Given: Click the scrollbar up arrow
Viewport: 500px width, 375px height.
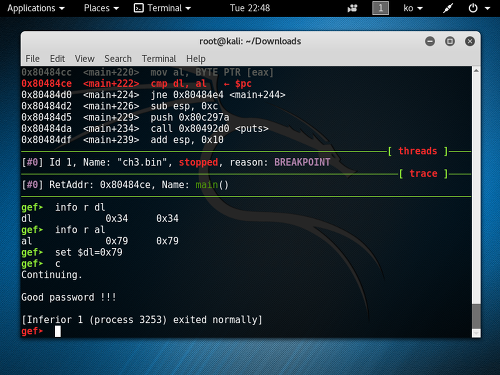Looking at the screenshot, I should tap(476, 71).
